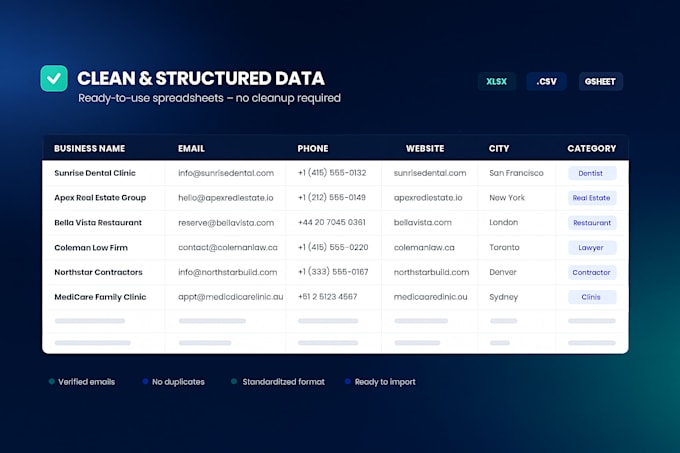
Task: Click the Lawyer category tag
Action: (592, 248)
